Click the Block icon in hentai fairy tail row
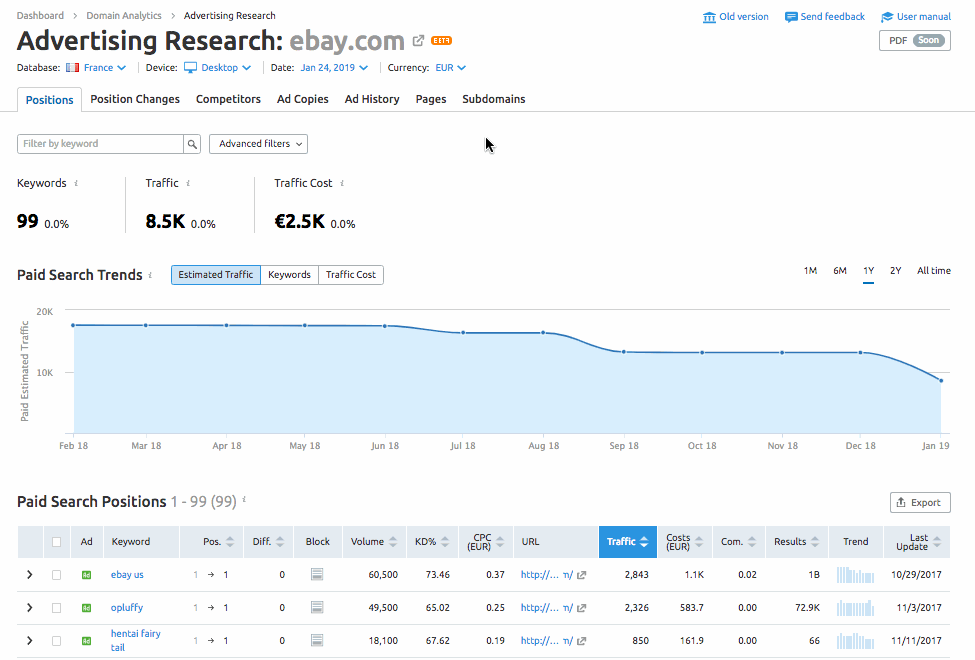The image size is (975, 660). coord(317,640)
